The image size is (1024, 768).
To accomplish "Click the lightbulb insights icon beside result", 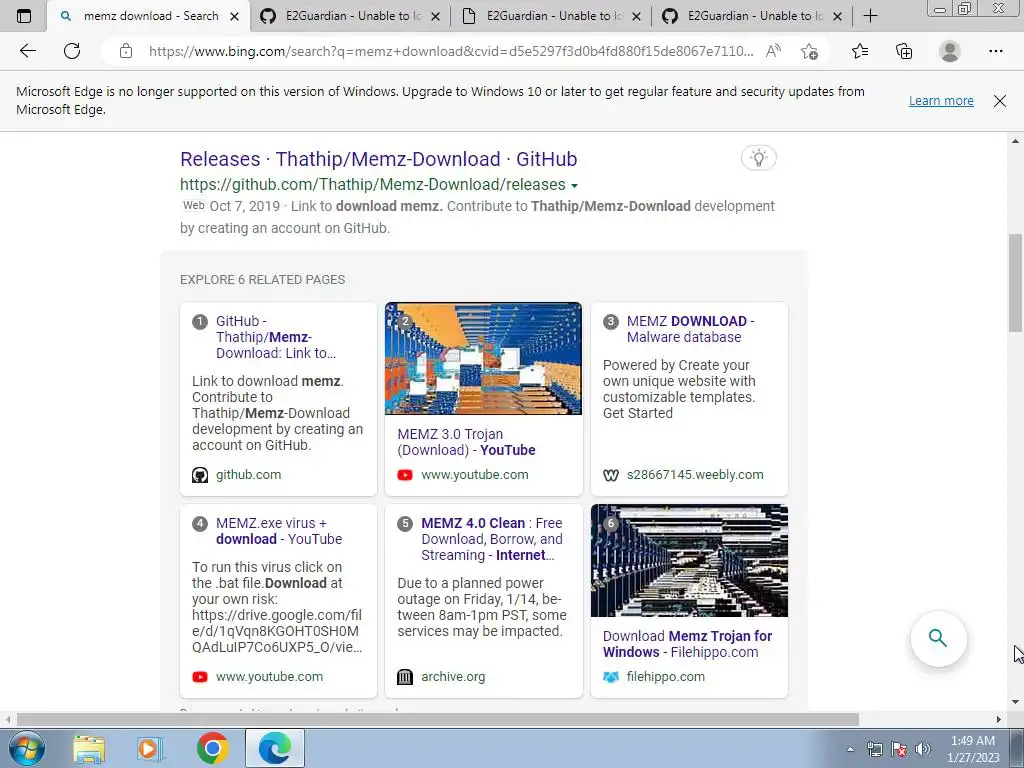I will 758,158.
